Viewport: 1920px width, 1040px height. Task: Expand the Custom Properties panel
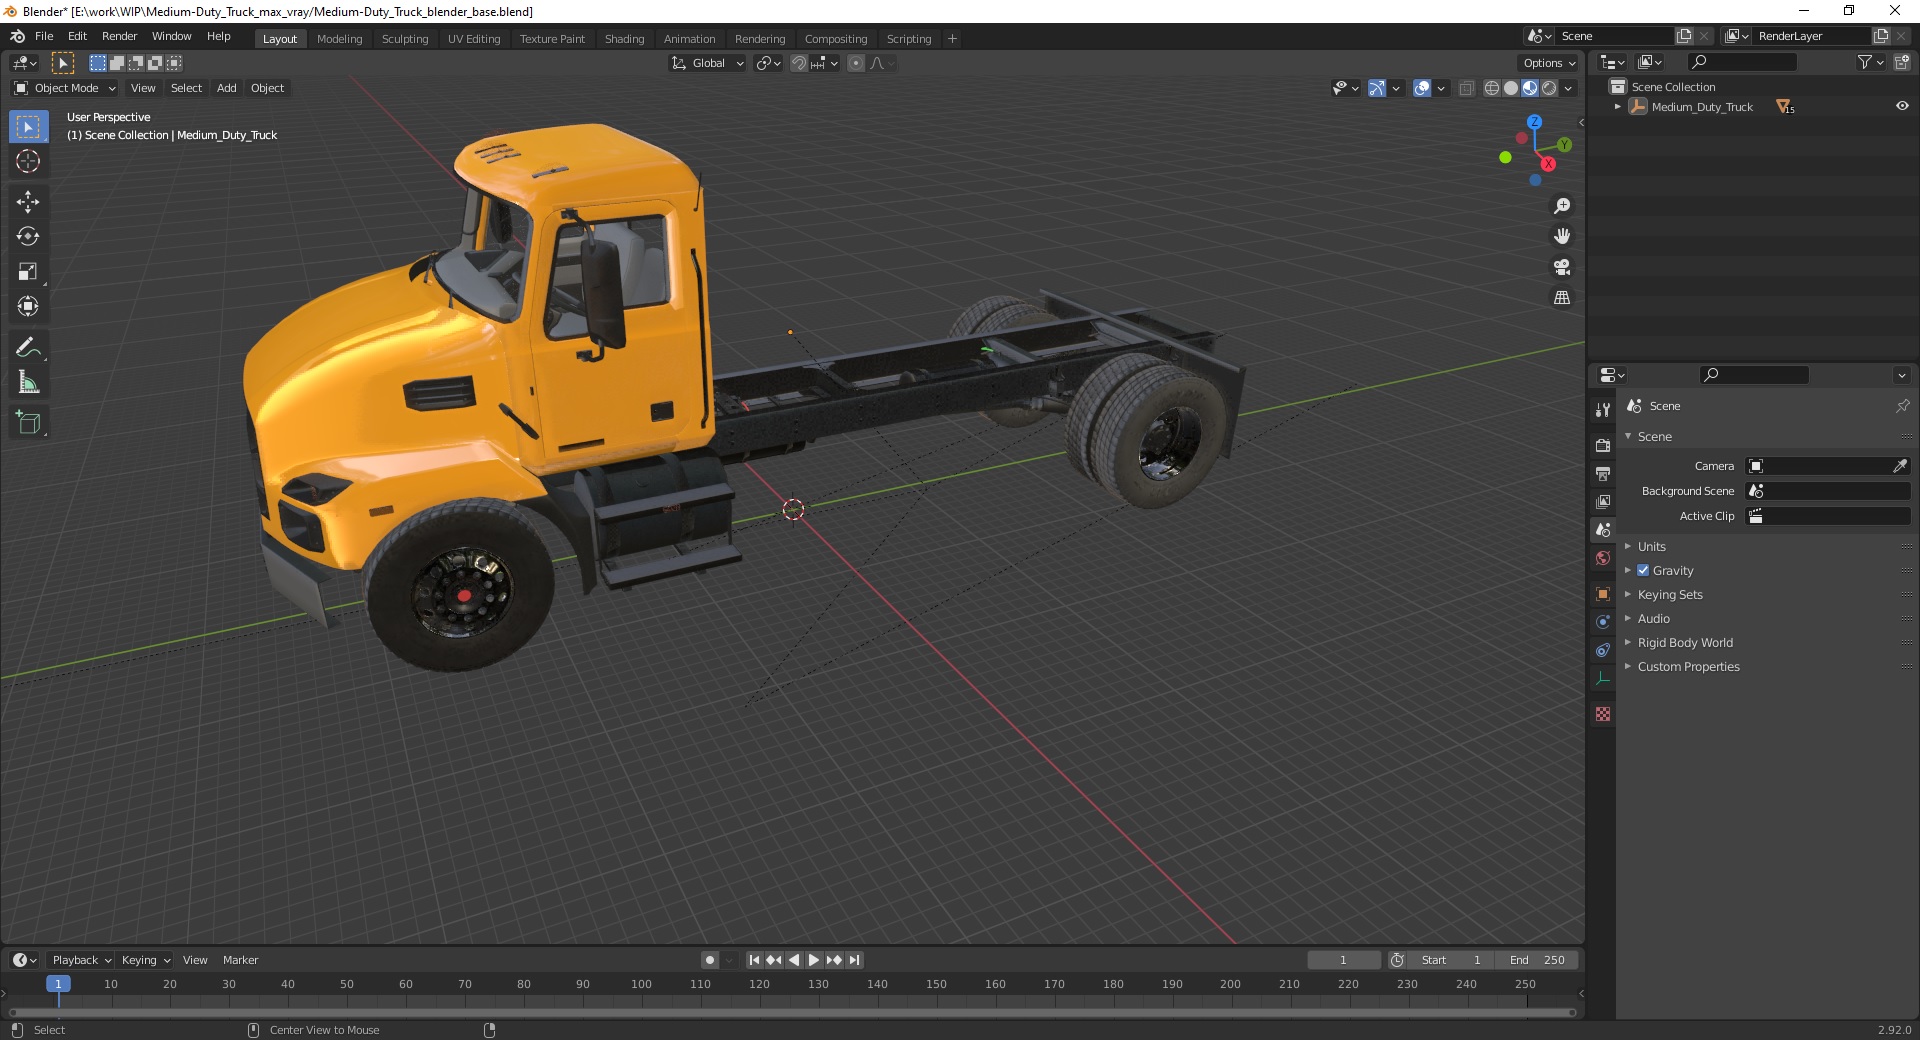[x=1688, y=666]
